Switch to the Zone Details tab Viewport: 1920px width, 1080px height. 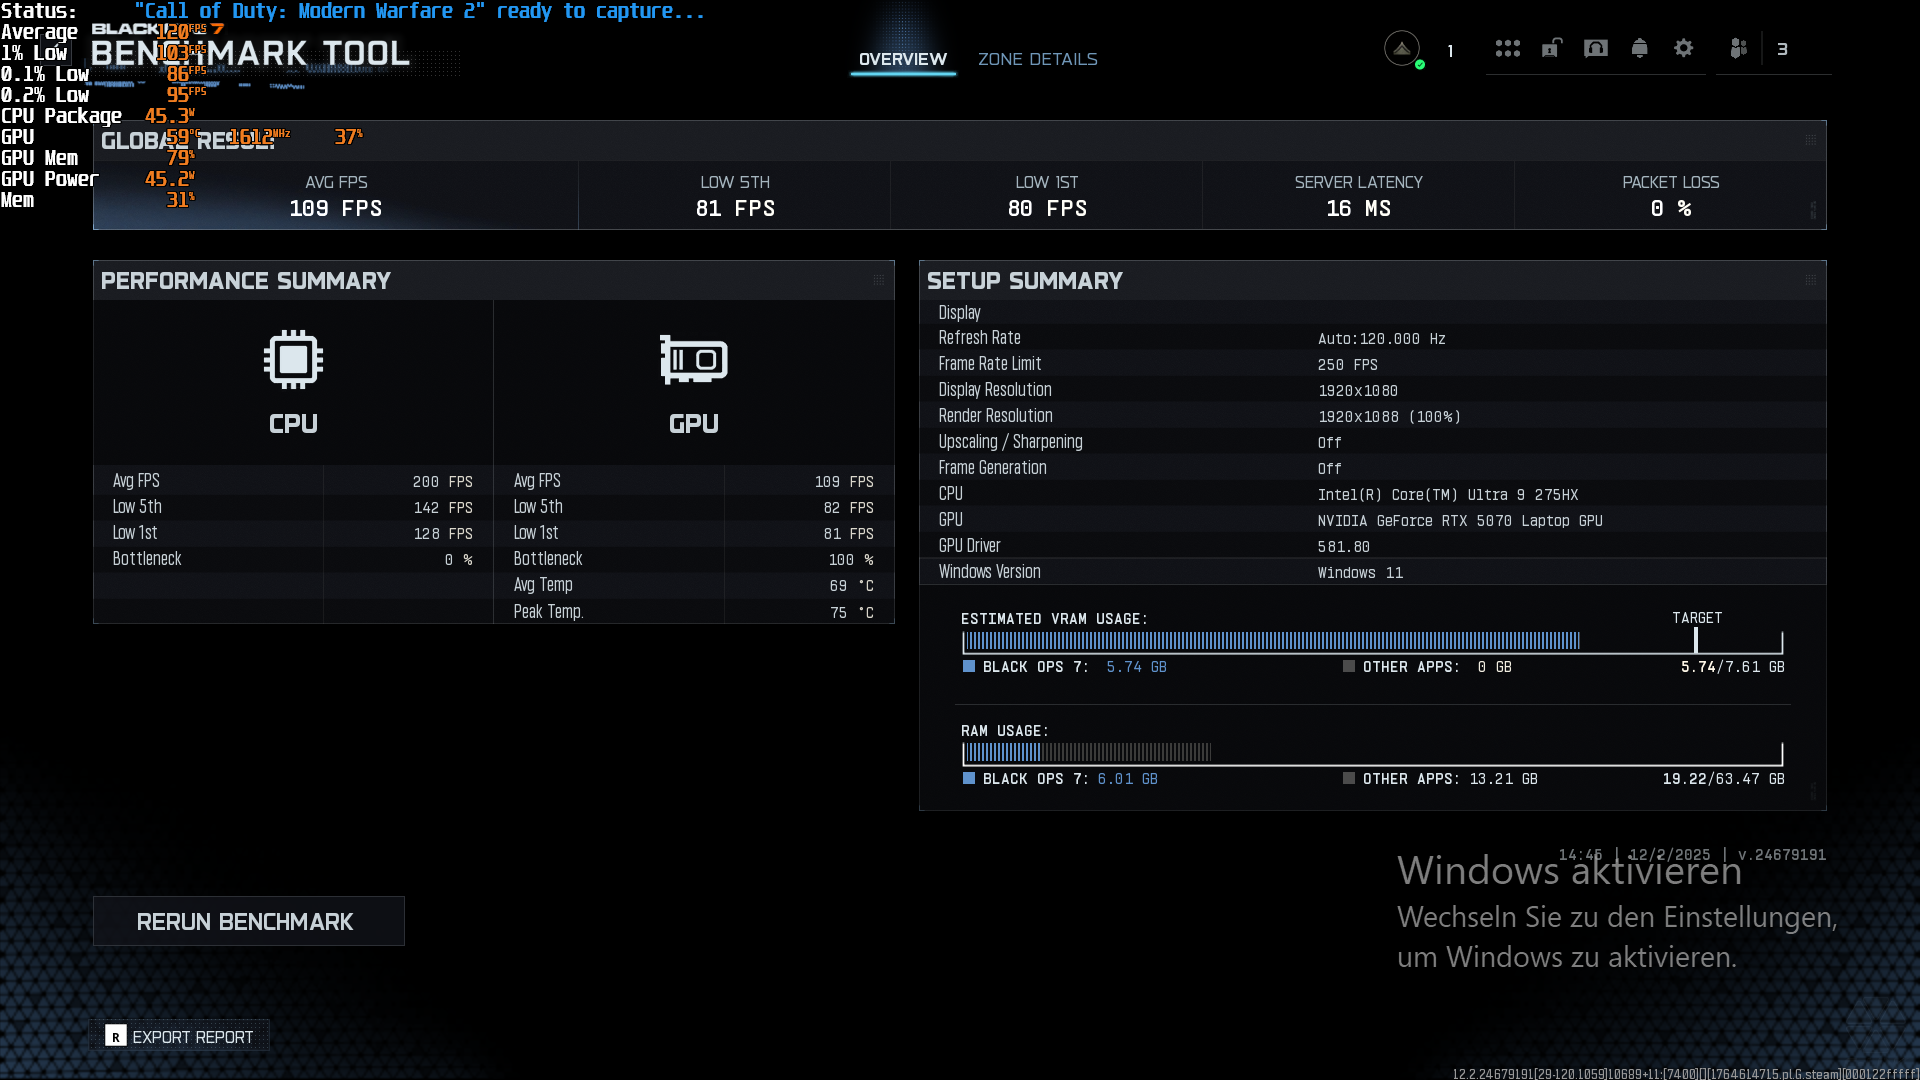(1038, 59)
